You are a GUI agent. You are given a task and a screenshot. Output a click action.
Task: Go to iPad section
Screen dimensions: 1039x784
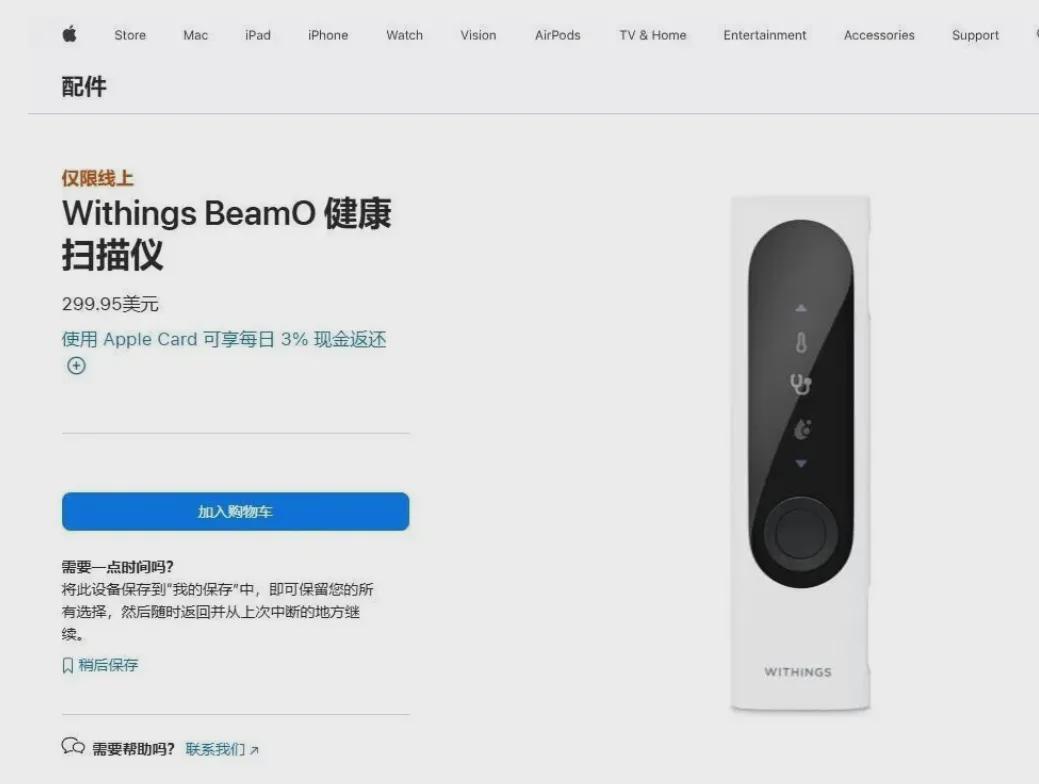click(258, 35)
